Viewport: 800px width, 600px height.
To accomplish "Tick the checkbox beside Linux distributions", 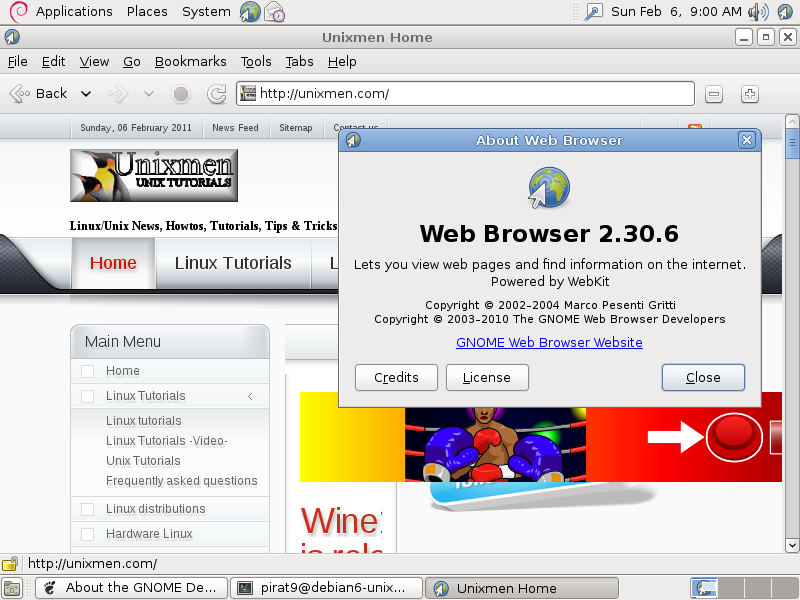I will [88, 509].
